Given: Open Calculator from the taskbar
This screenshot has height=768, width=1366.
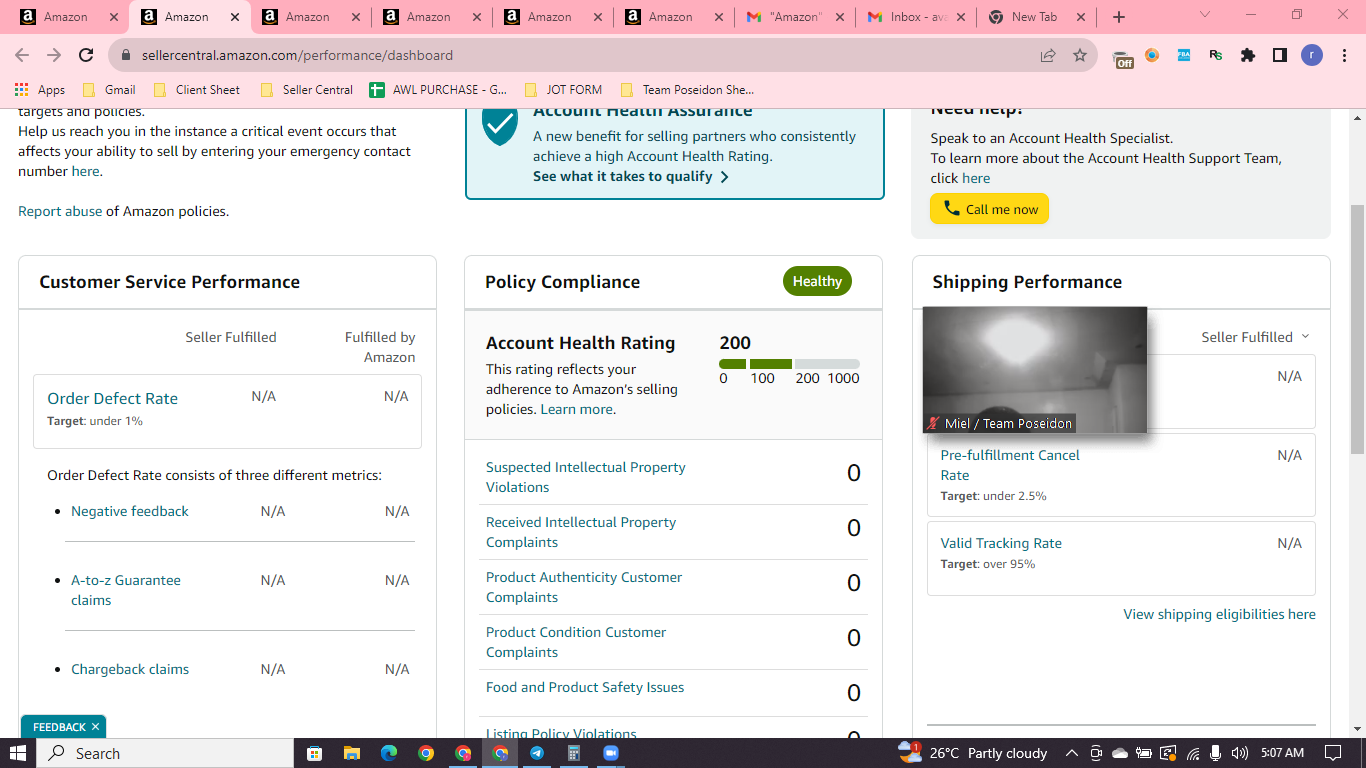Looking at the screenshot, I should (x=574, y=753).
